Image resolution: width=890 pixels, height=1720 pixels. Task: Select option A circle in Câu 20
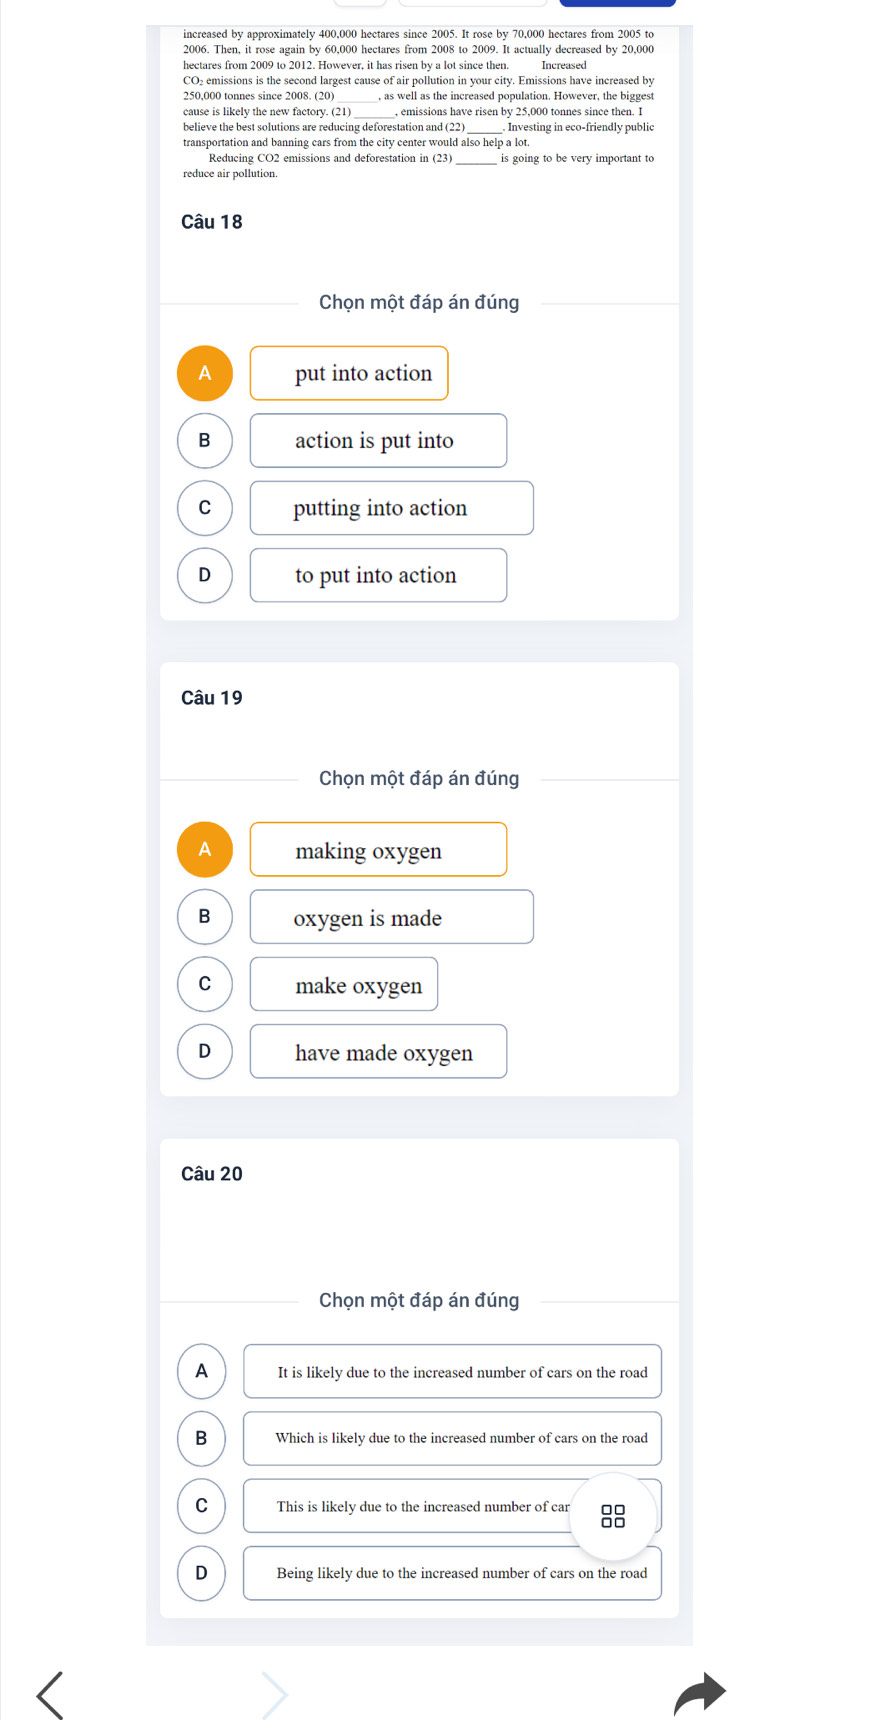coord(202,1371)
